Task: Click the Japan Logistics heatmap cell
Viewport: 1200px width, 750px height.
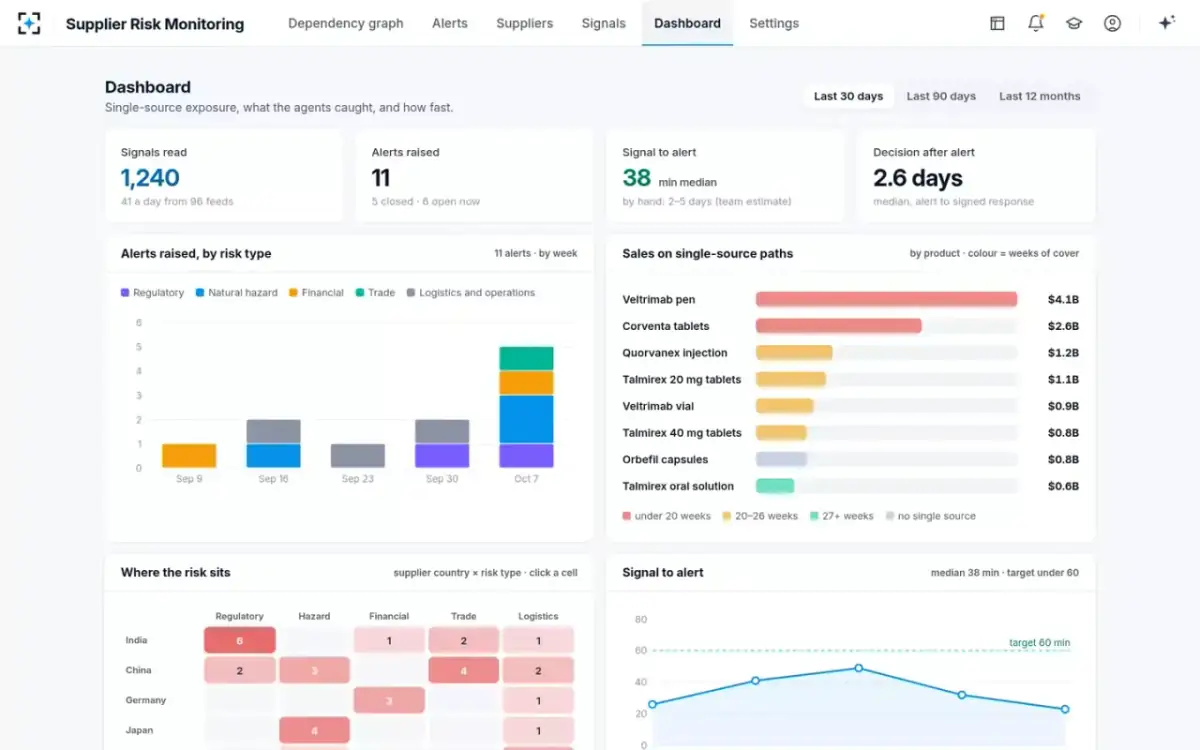Action: 538,730
